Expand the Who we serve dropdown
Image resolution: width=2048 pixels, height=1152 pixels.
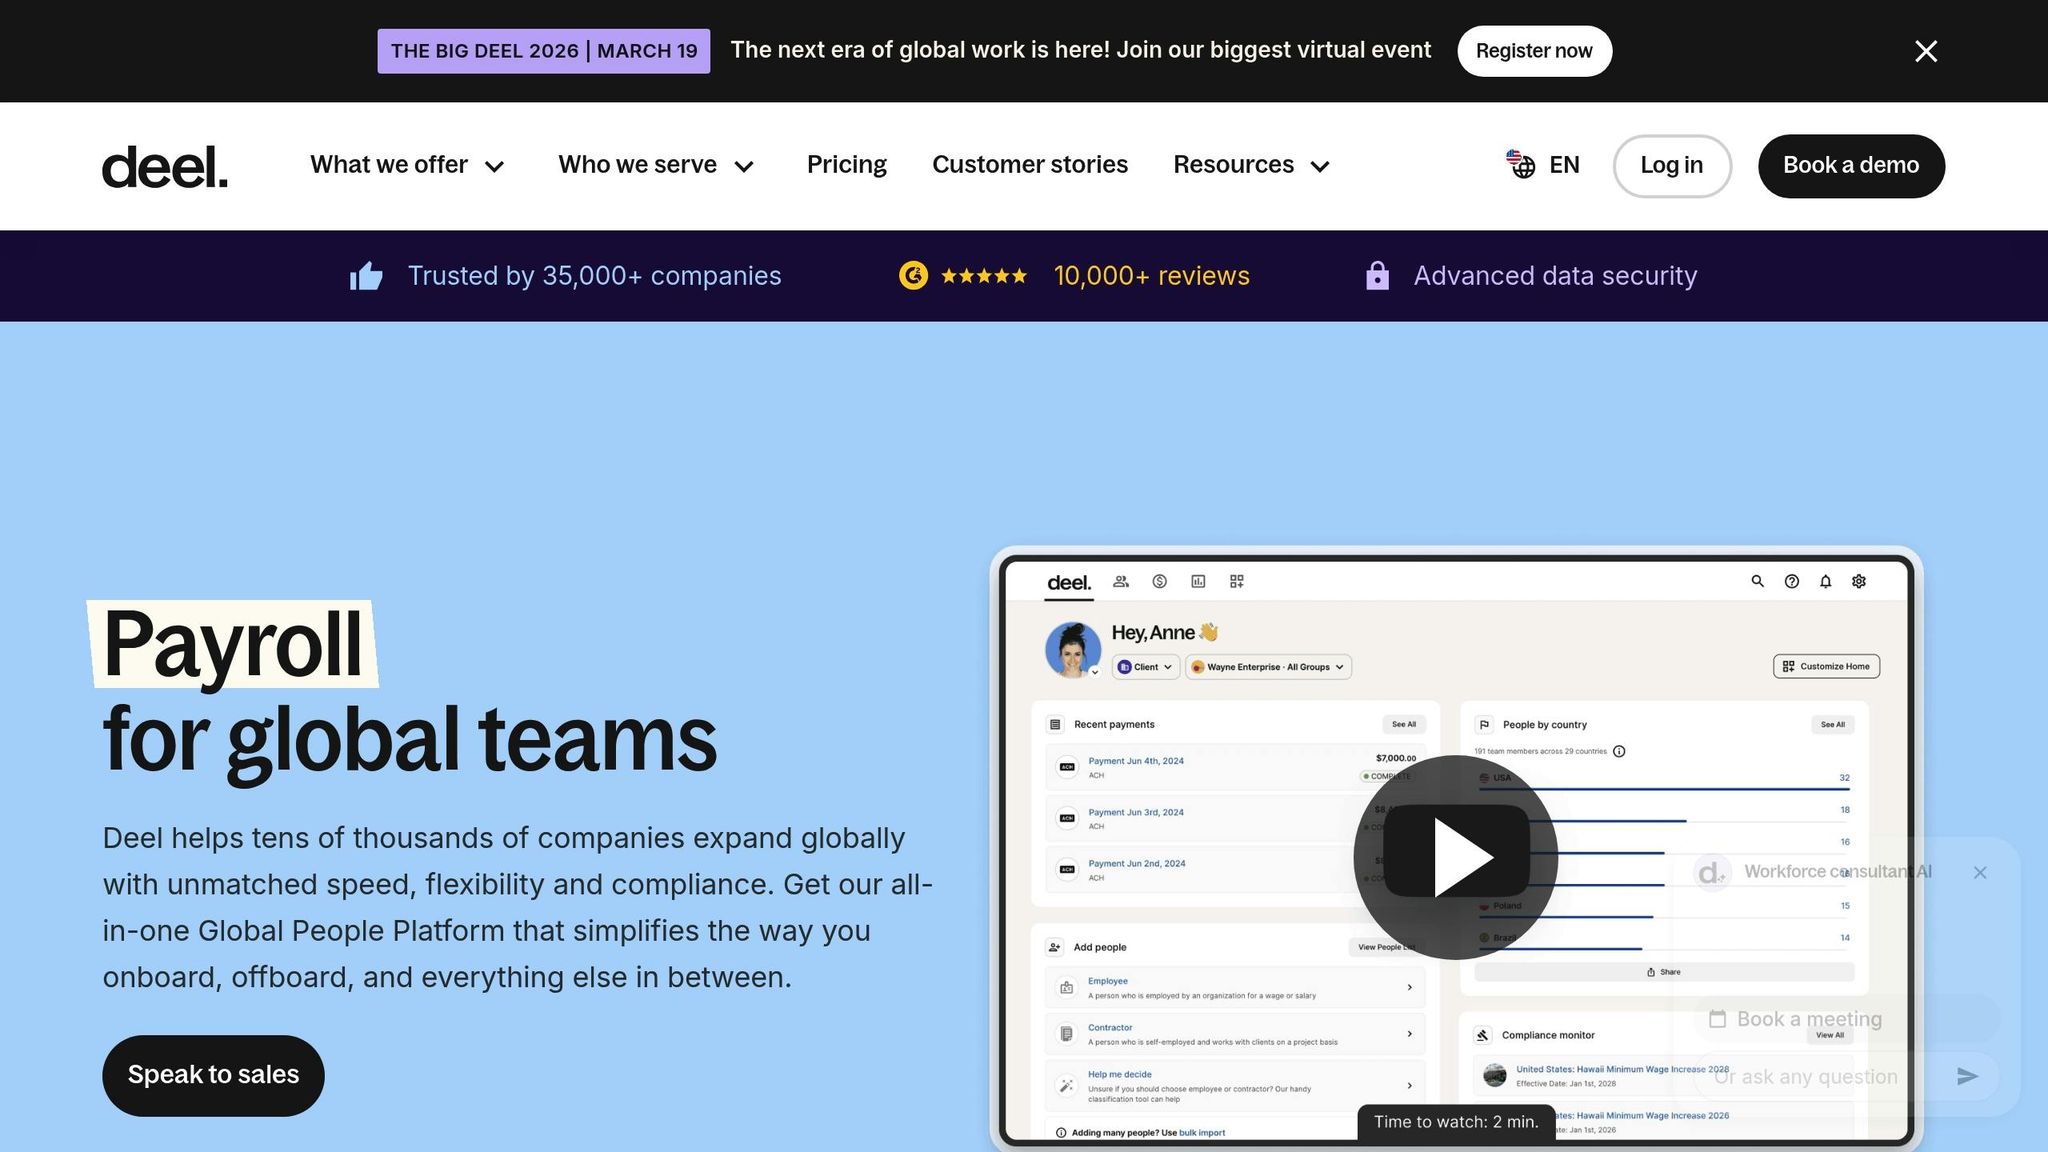[656, 165]
